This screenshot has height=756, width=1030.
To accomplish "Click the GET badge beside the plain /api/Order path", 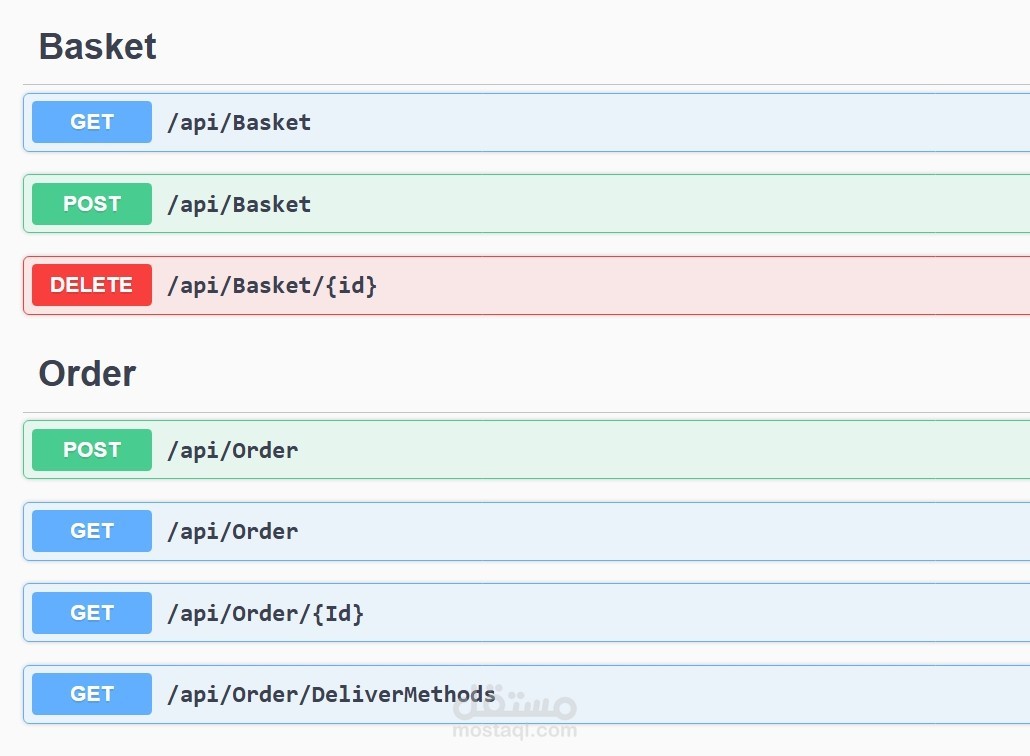I will [x=92, y=531].
